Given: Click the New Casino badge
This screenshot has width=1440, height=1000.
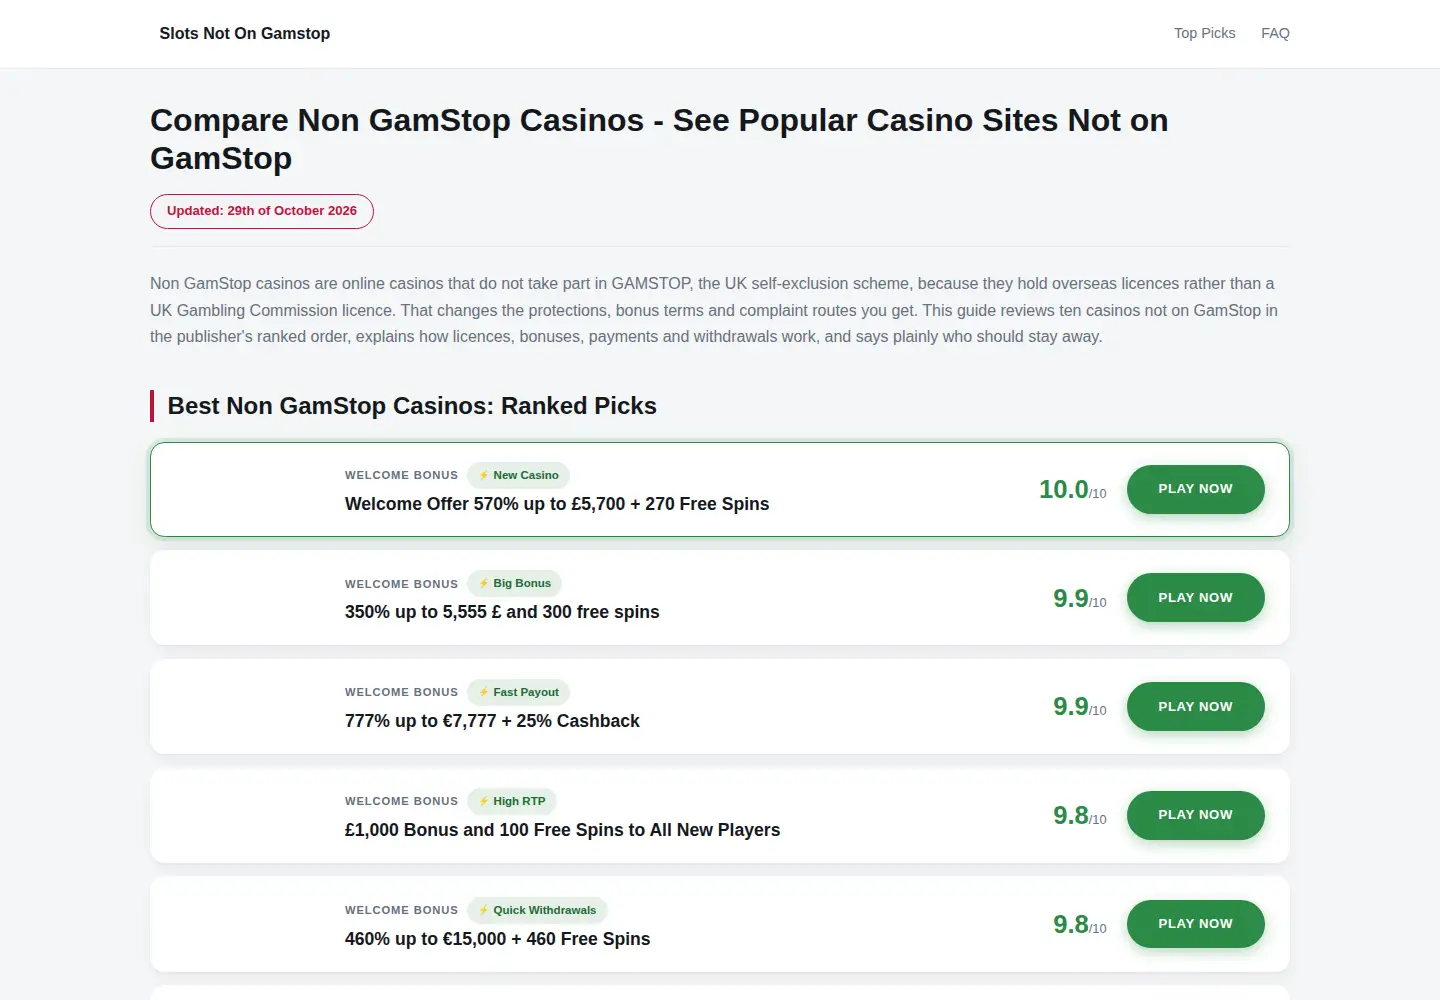Looking at the screenshot, I should pyautogui.click(x=518, y=475).
